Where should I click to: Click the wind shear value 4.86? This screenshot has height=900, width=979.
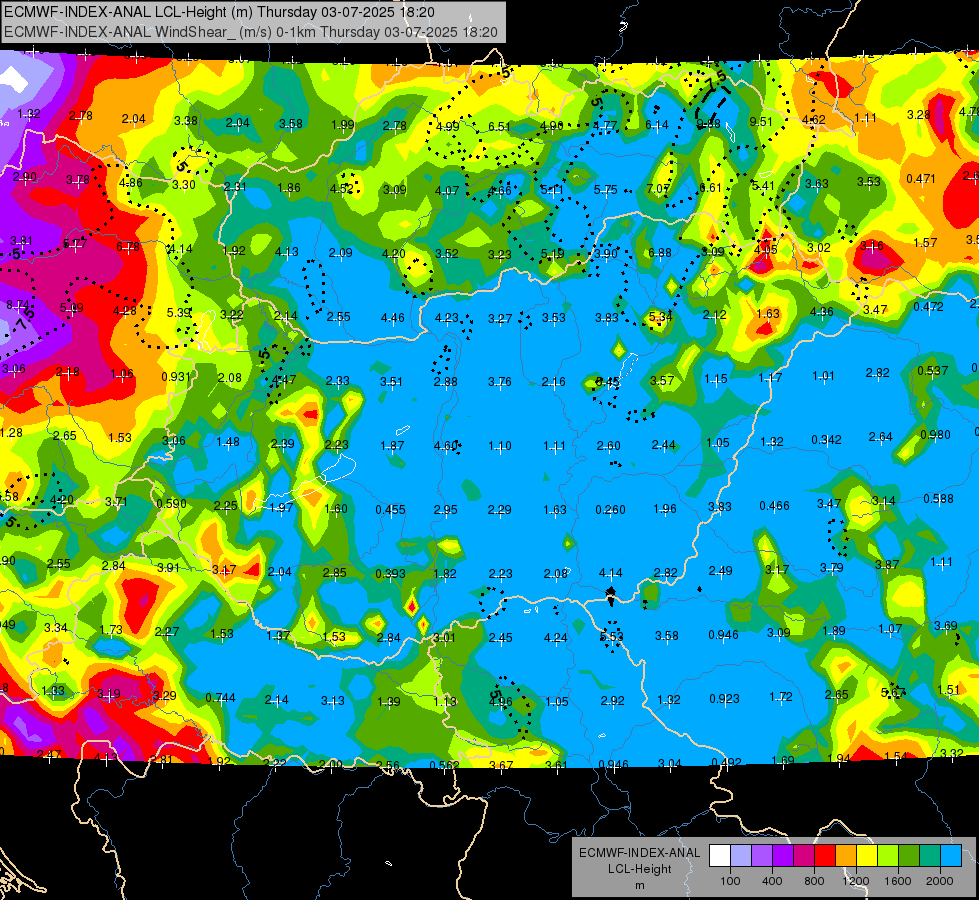pos(130,183)
